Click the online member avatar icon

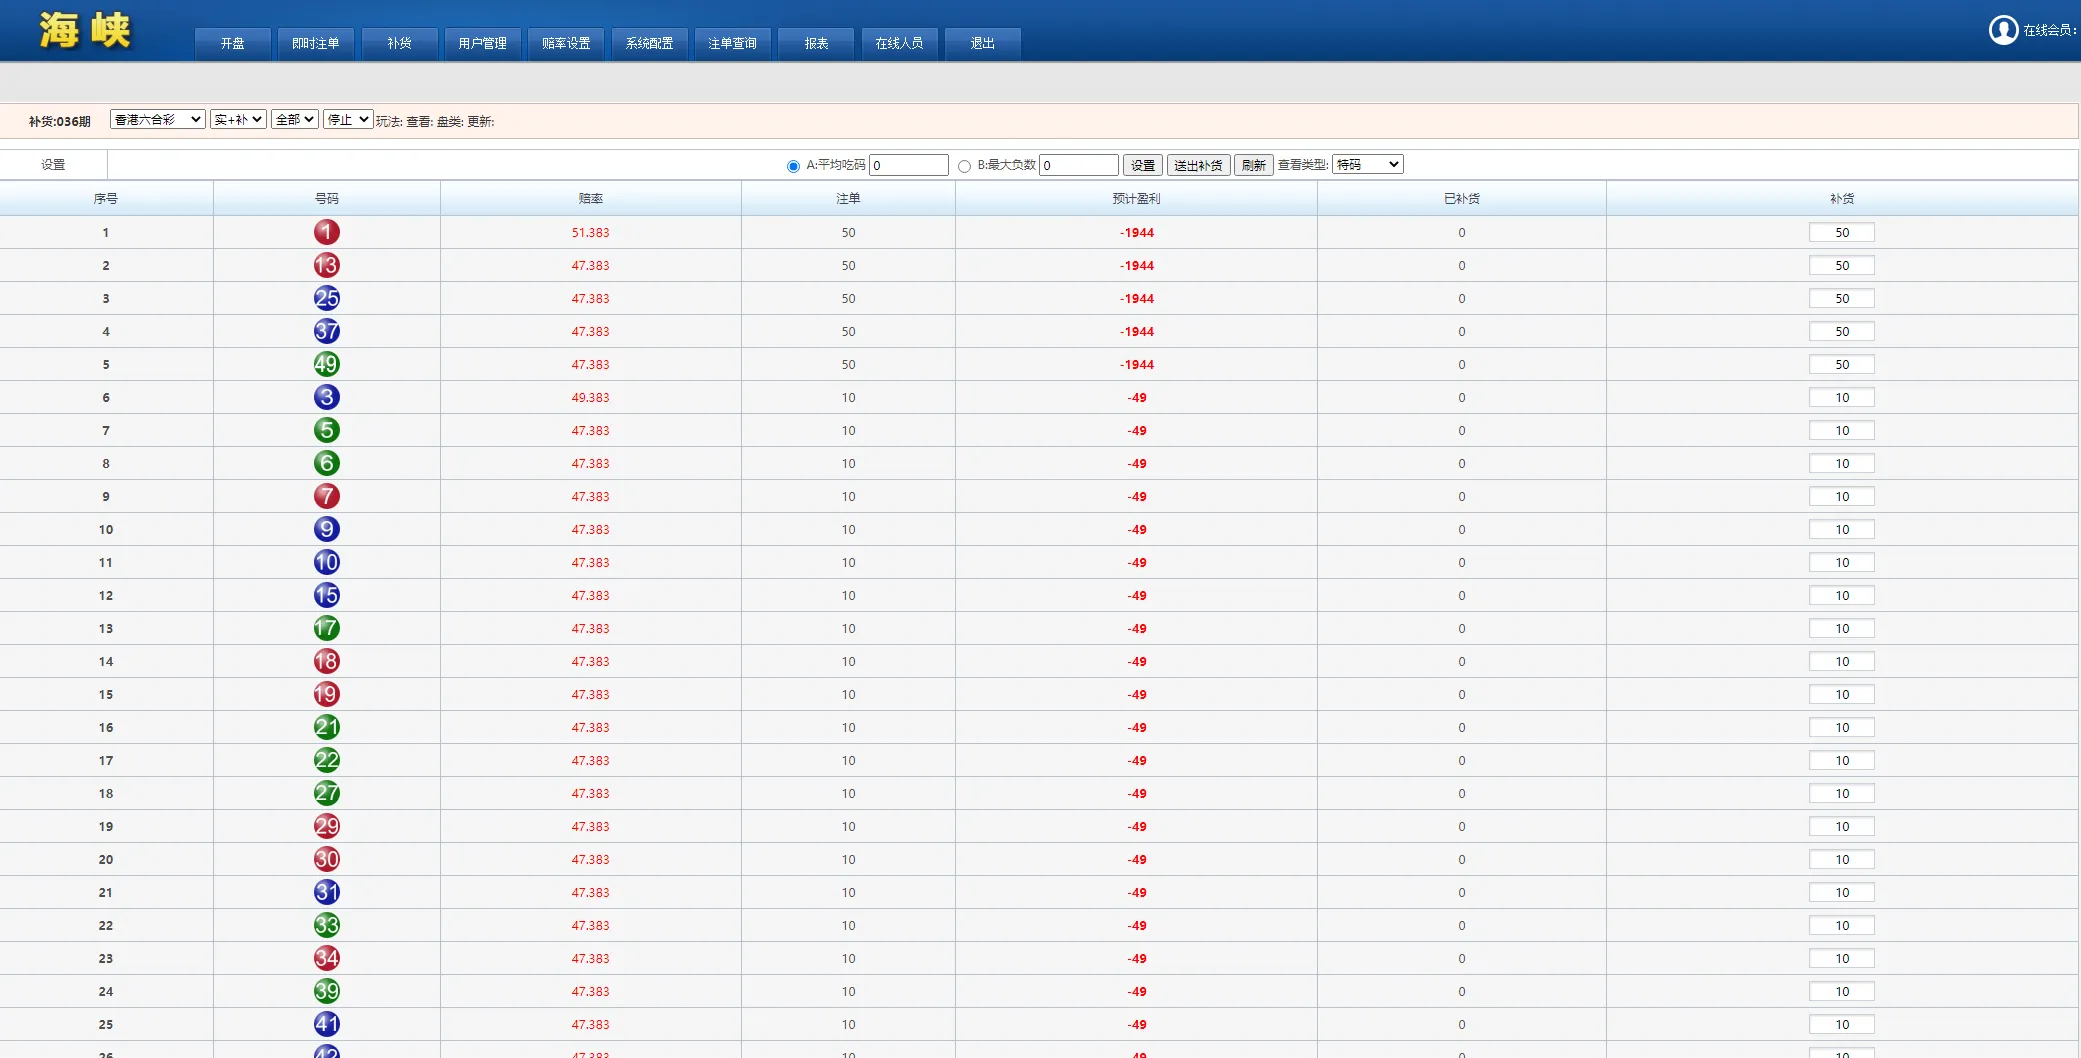[x=2002, y=30]
